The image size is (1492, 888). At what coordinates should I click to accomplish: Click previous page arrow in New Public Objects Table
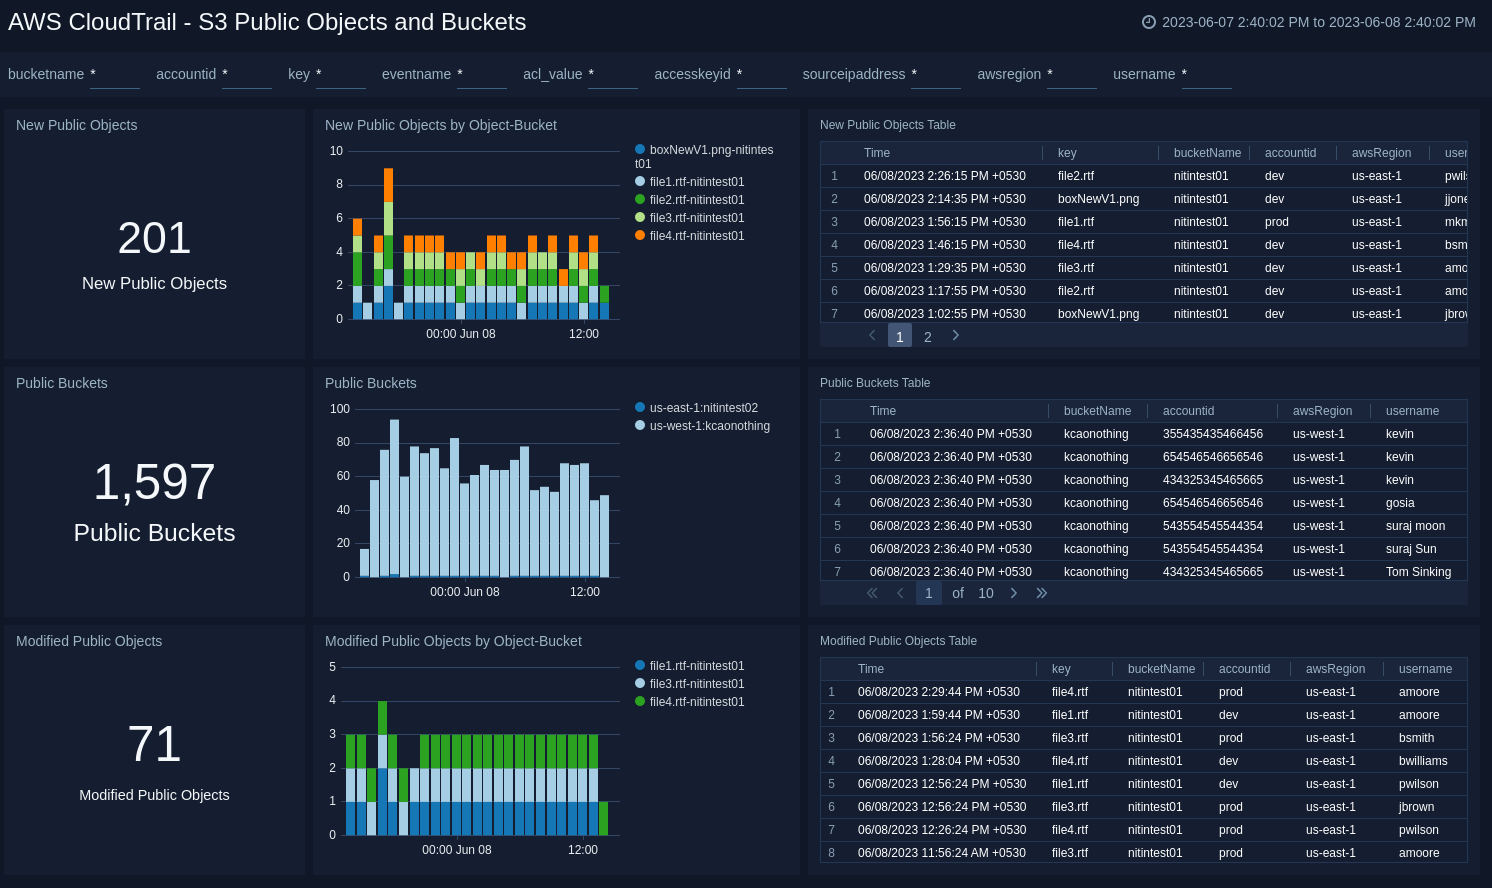[x=872, y=336]
